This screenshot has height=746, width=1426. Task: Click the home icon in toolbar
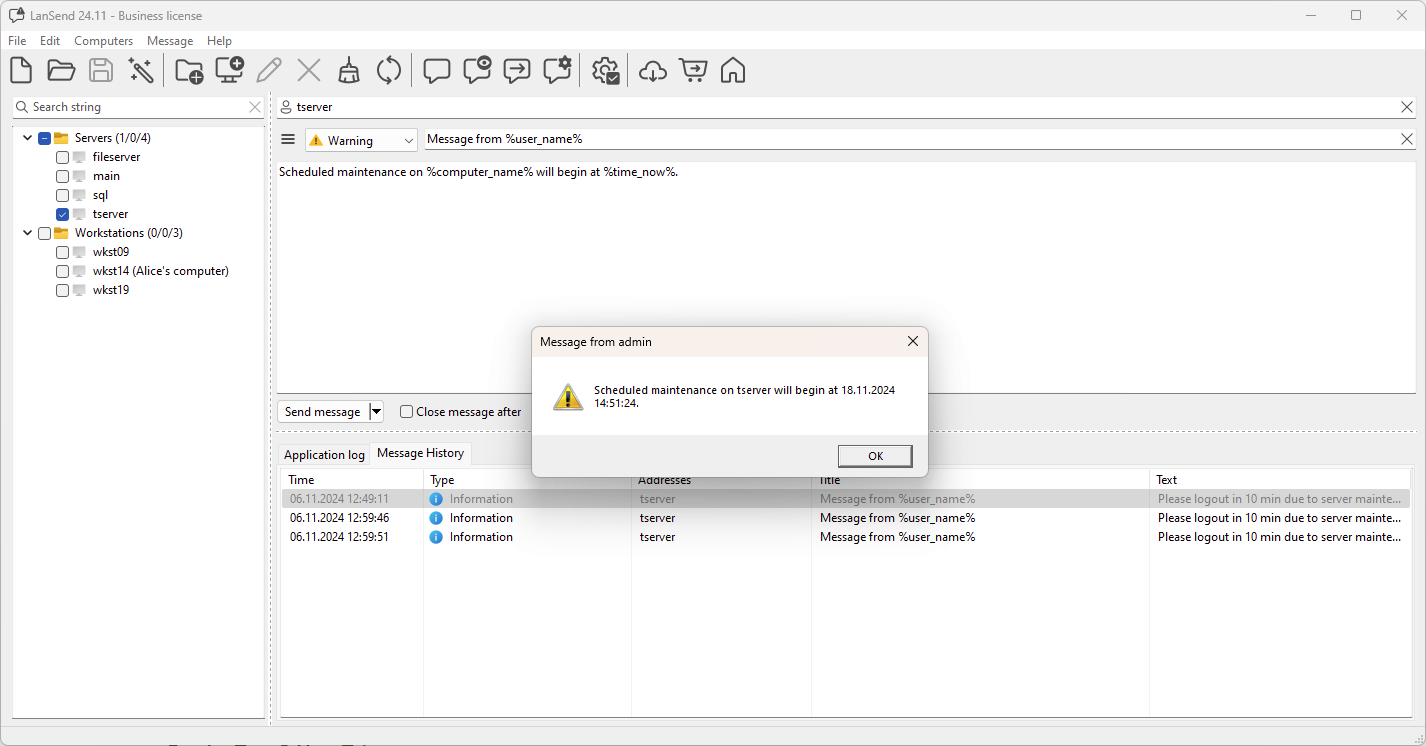point(733,70)
